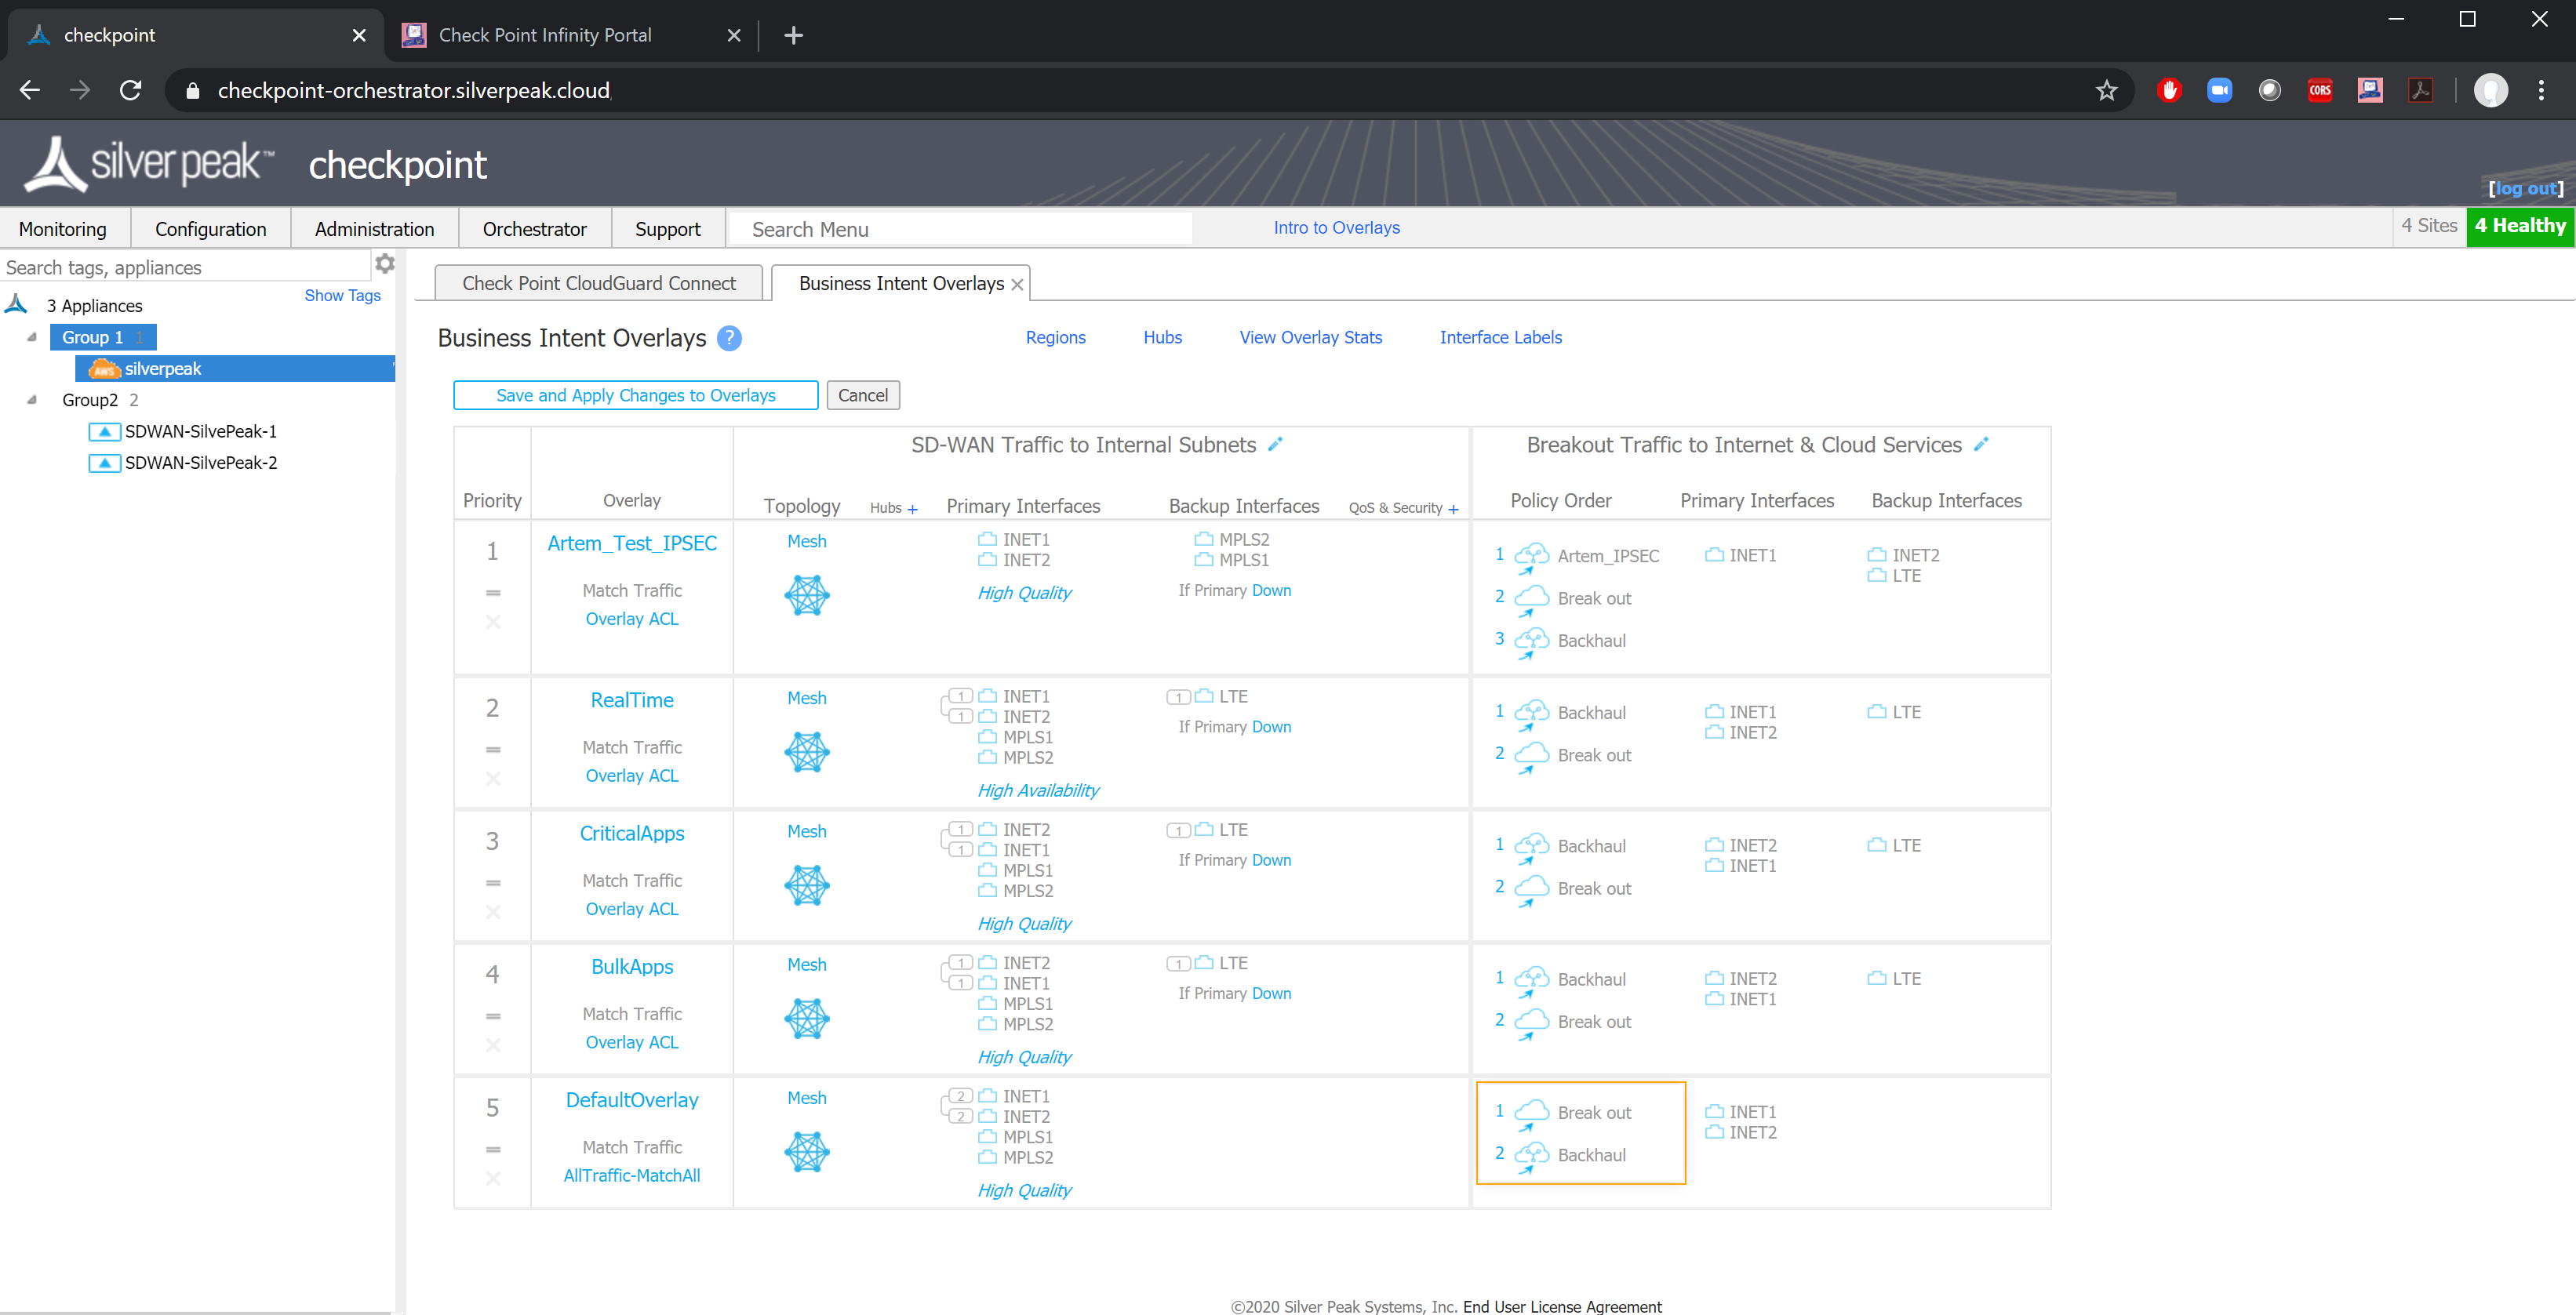Click the Show Tags link

(342, 295)
